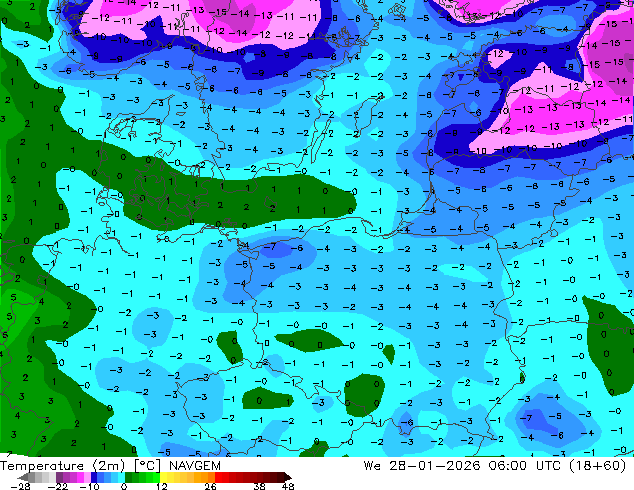This screenshot has width=634, height=490.
Task: Click the dark blue segment of the color scale
Action: (94, 477)
